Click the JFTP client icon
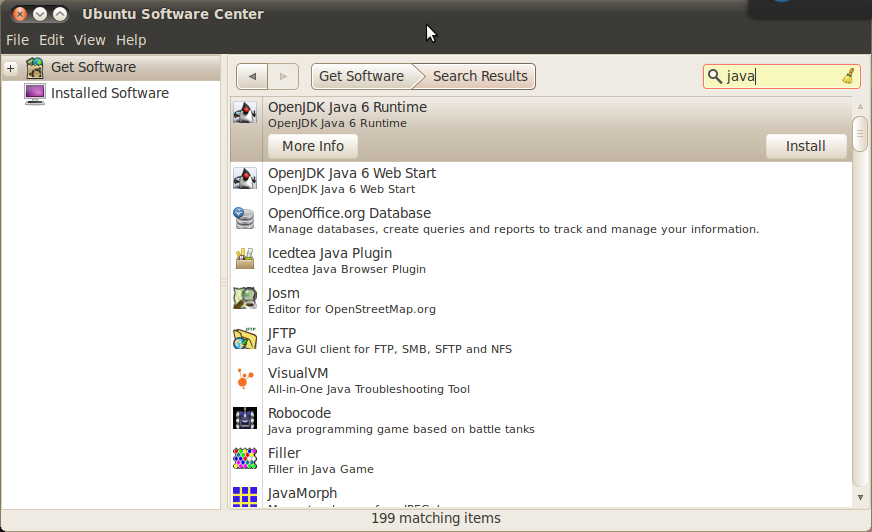Viewport: 872px width, 532px height. coord(245,339)
